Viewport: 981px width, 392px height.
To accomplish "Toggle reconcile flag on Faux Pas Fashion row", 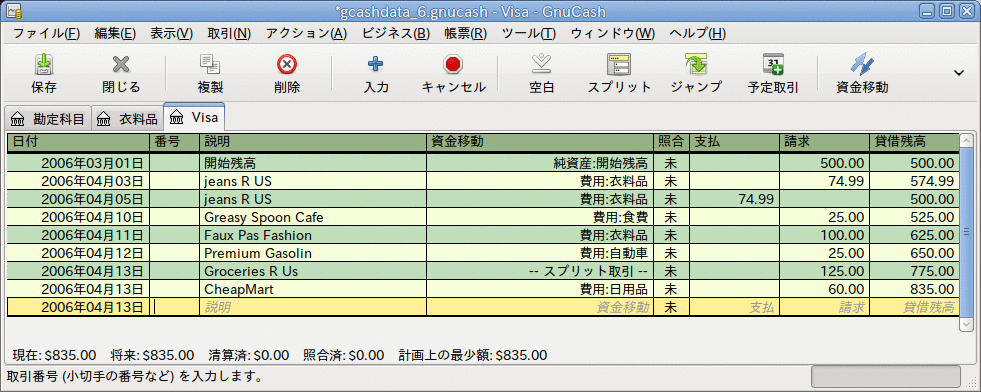I will (x=671, y=236).
